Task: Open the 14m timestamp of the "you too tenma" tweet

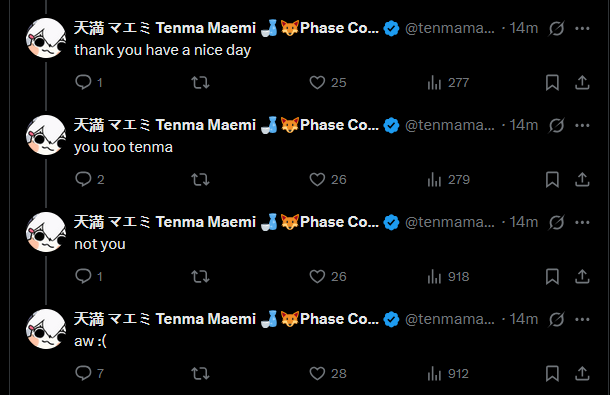Action: [524, 125]
